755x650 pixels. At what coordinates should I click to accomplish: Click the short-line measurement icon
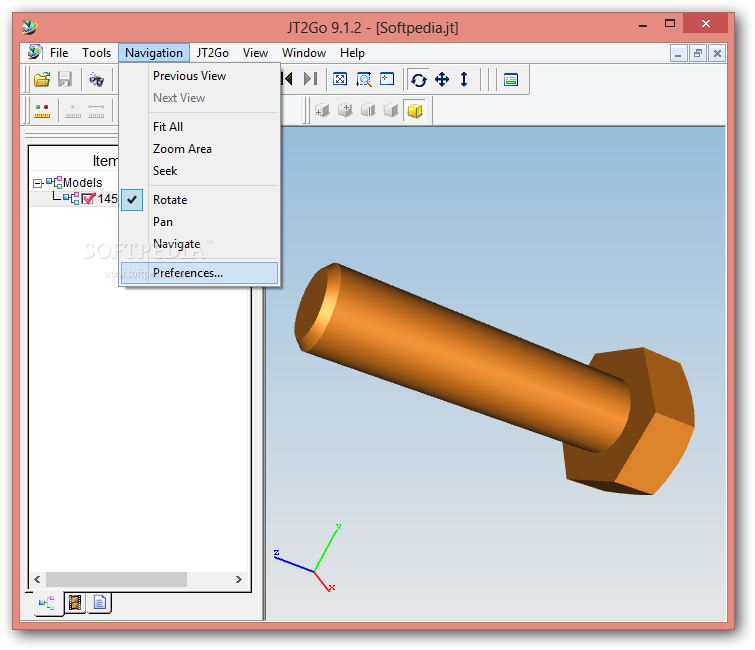point(73,111)
